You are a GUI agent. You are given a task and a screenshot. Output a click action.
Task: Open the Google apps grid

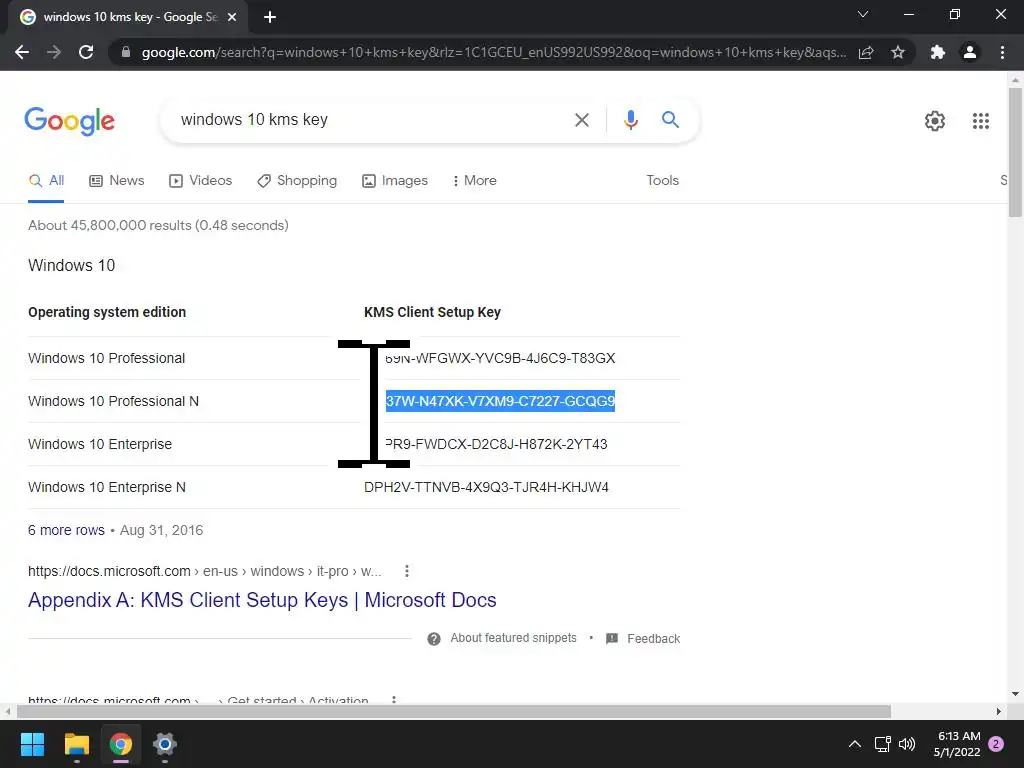tap(981, 121)
